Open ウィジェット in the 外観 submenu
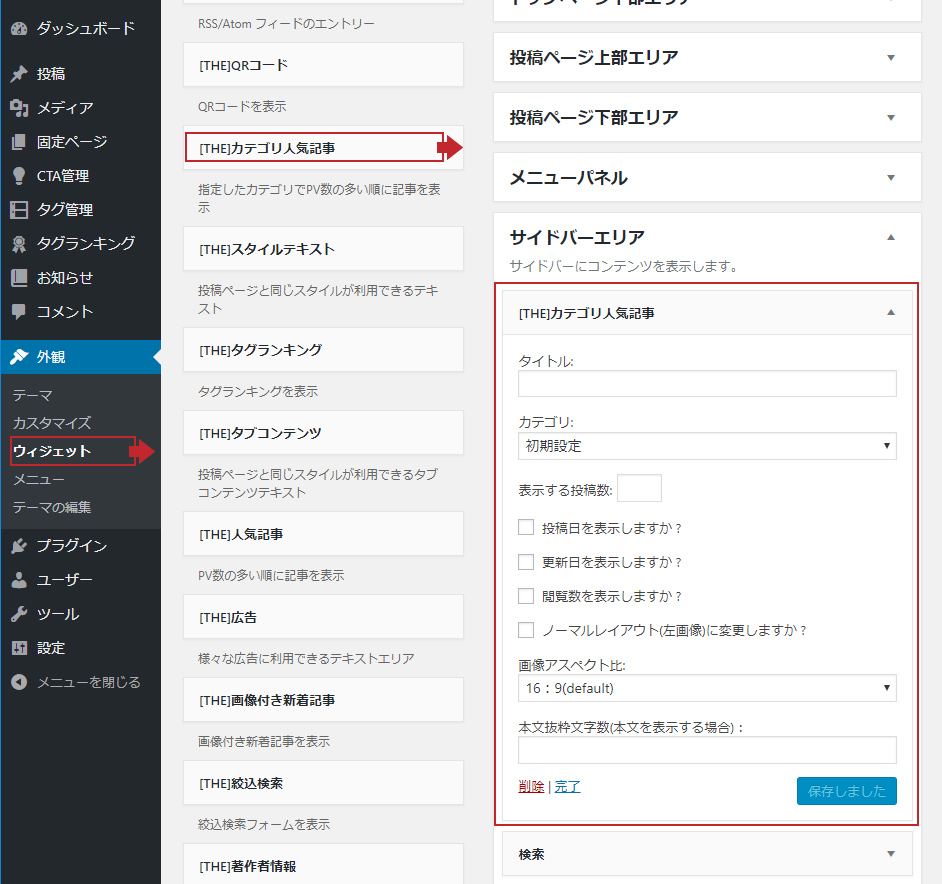Viewport: 942px width, 884px height. [x=52, y=451]
